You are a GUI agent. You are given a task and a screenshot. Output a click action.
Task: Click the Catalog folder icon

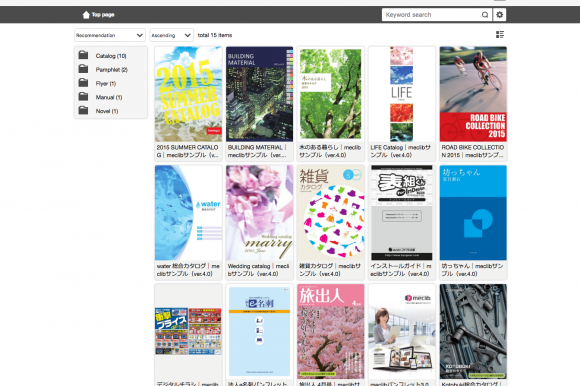pos(83,55)
